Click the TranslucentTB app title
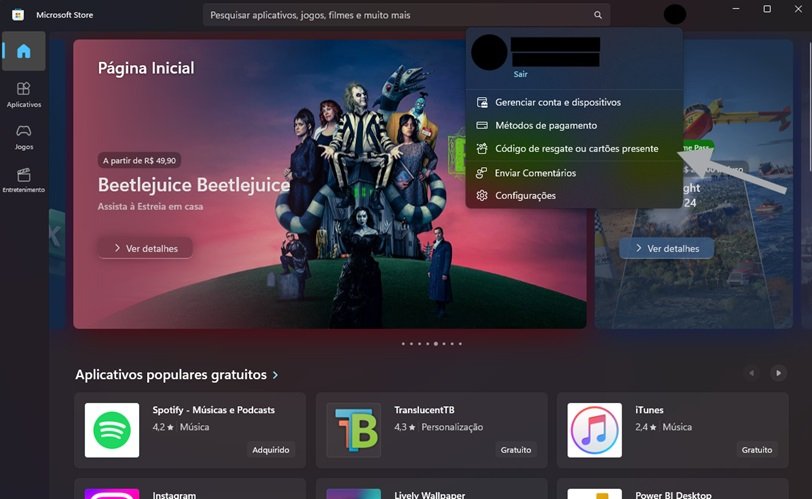Screen dimensions: 812x499 click(424, 410)
